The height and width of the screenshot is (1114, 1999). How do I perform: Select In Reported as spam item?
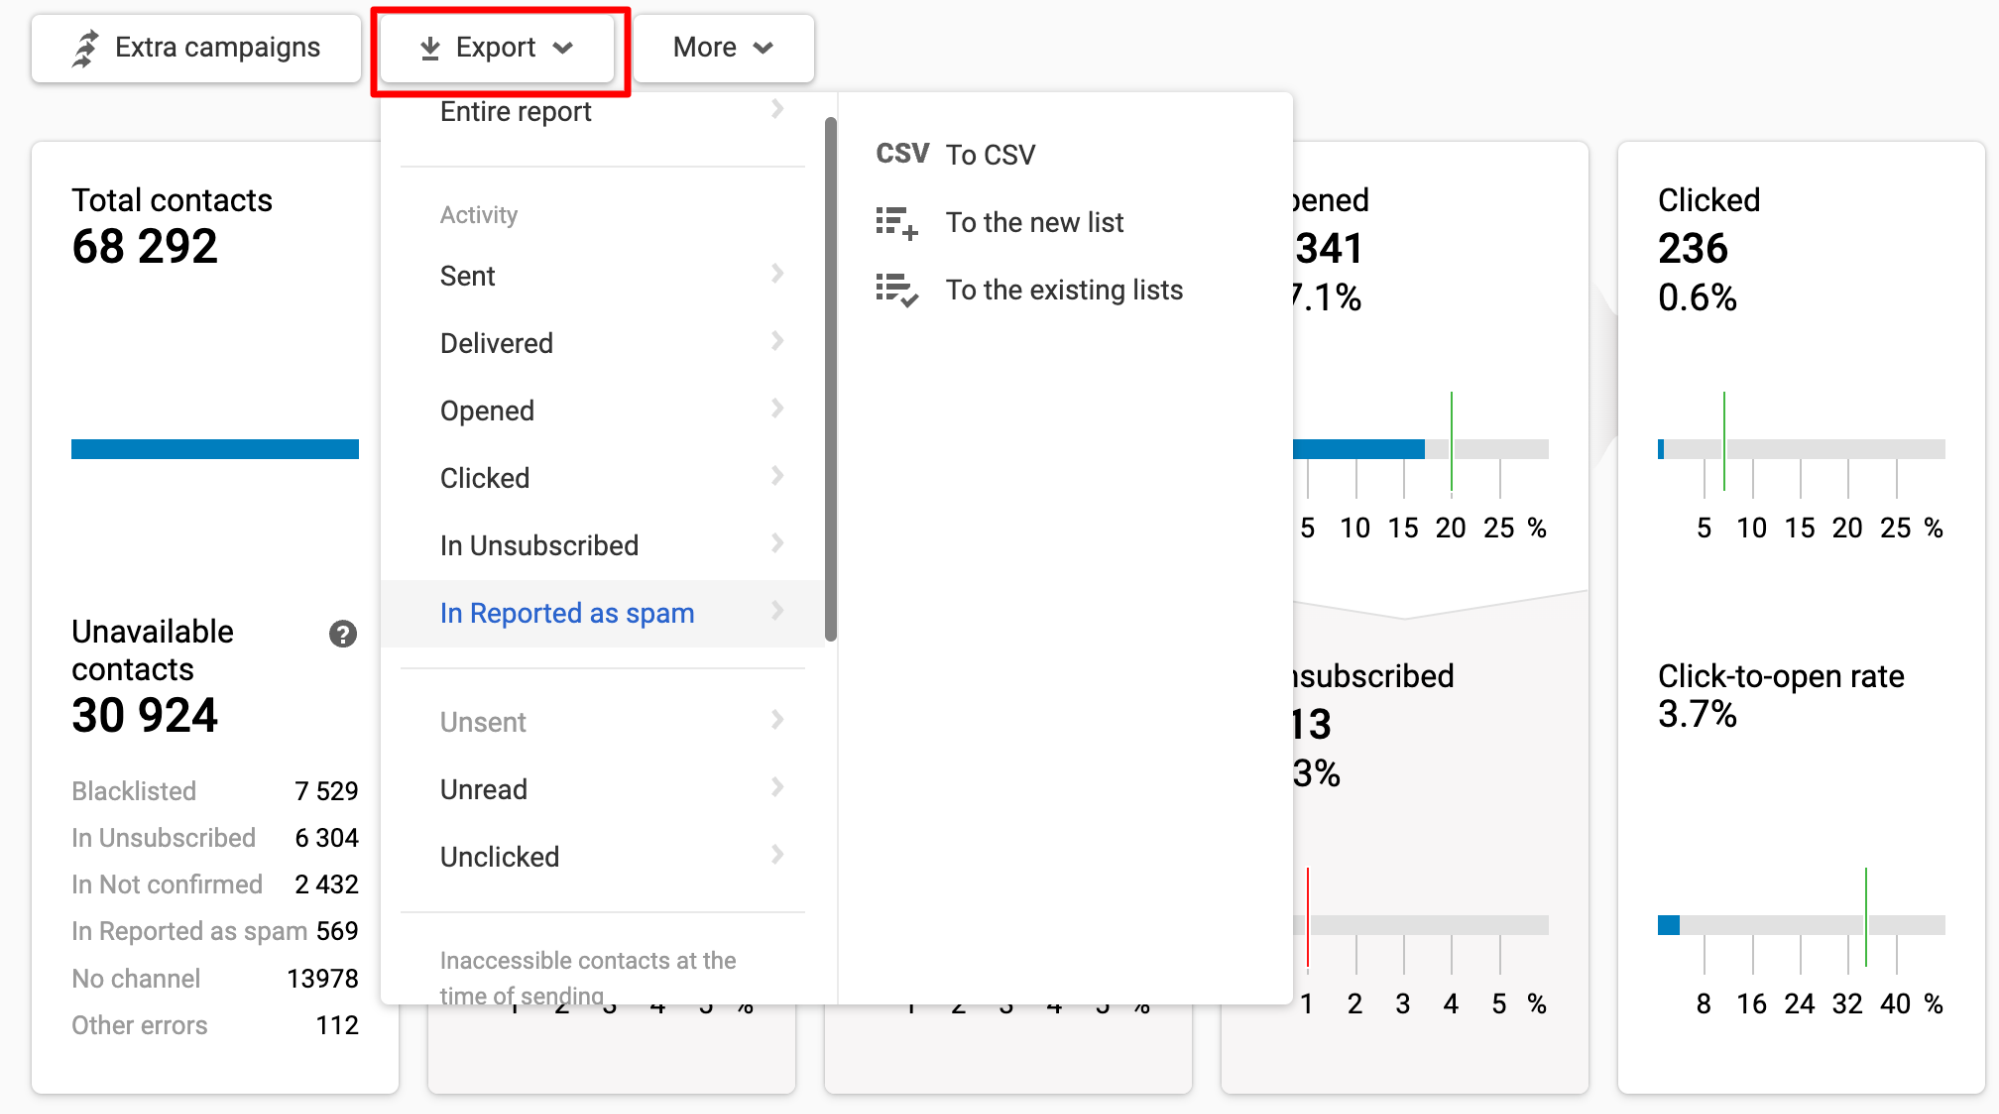pos(567,613)
